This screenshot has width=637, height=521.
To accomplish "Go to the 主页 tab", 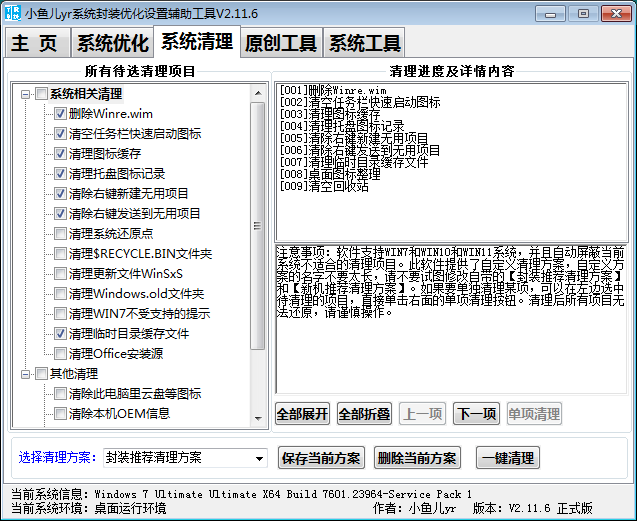I will click(x=36, y=43).
